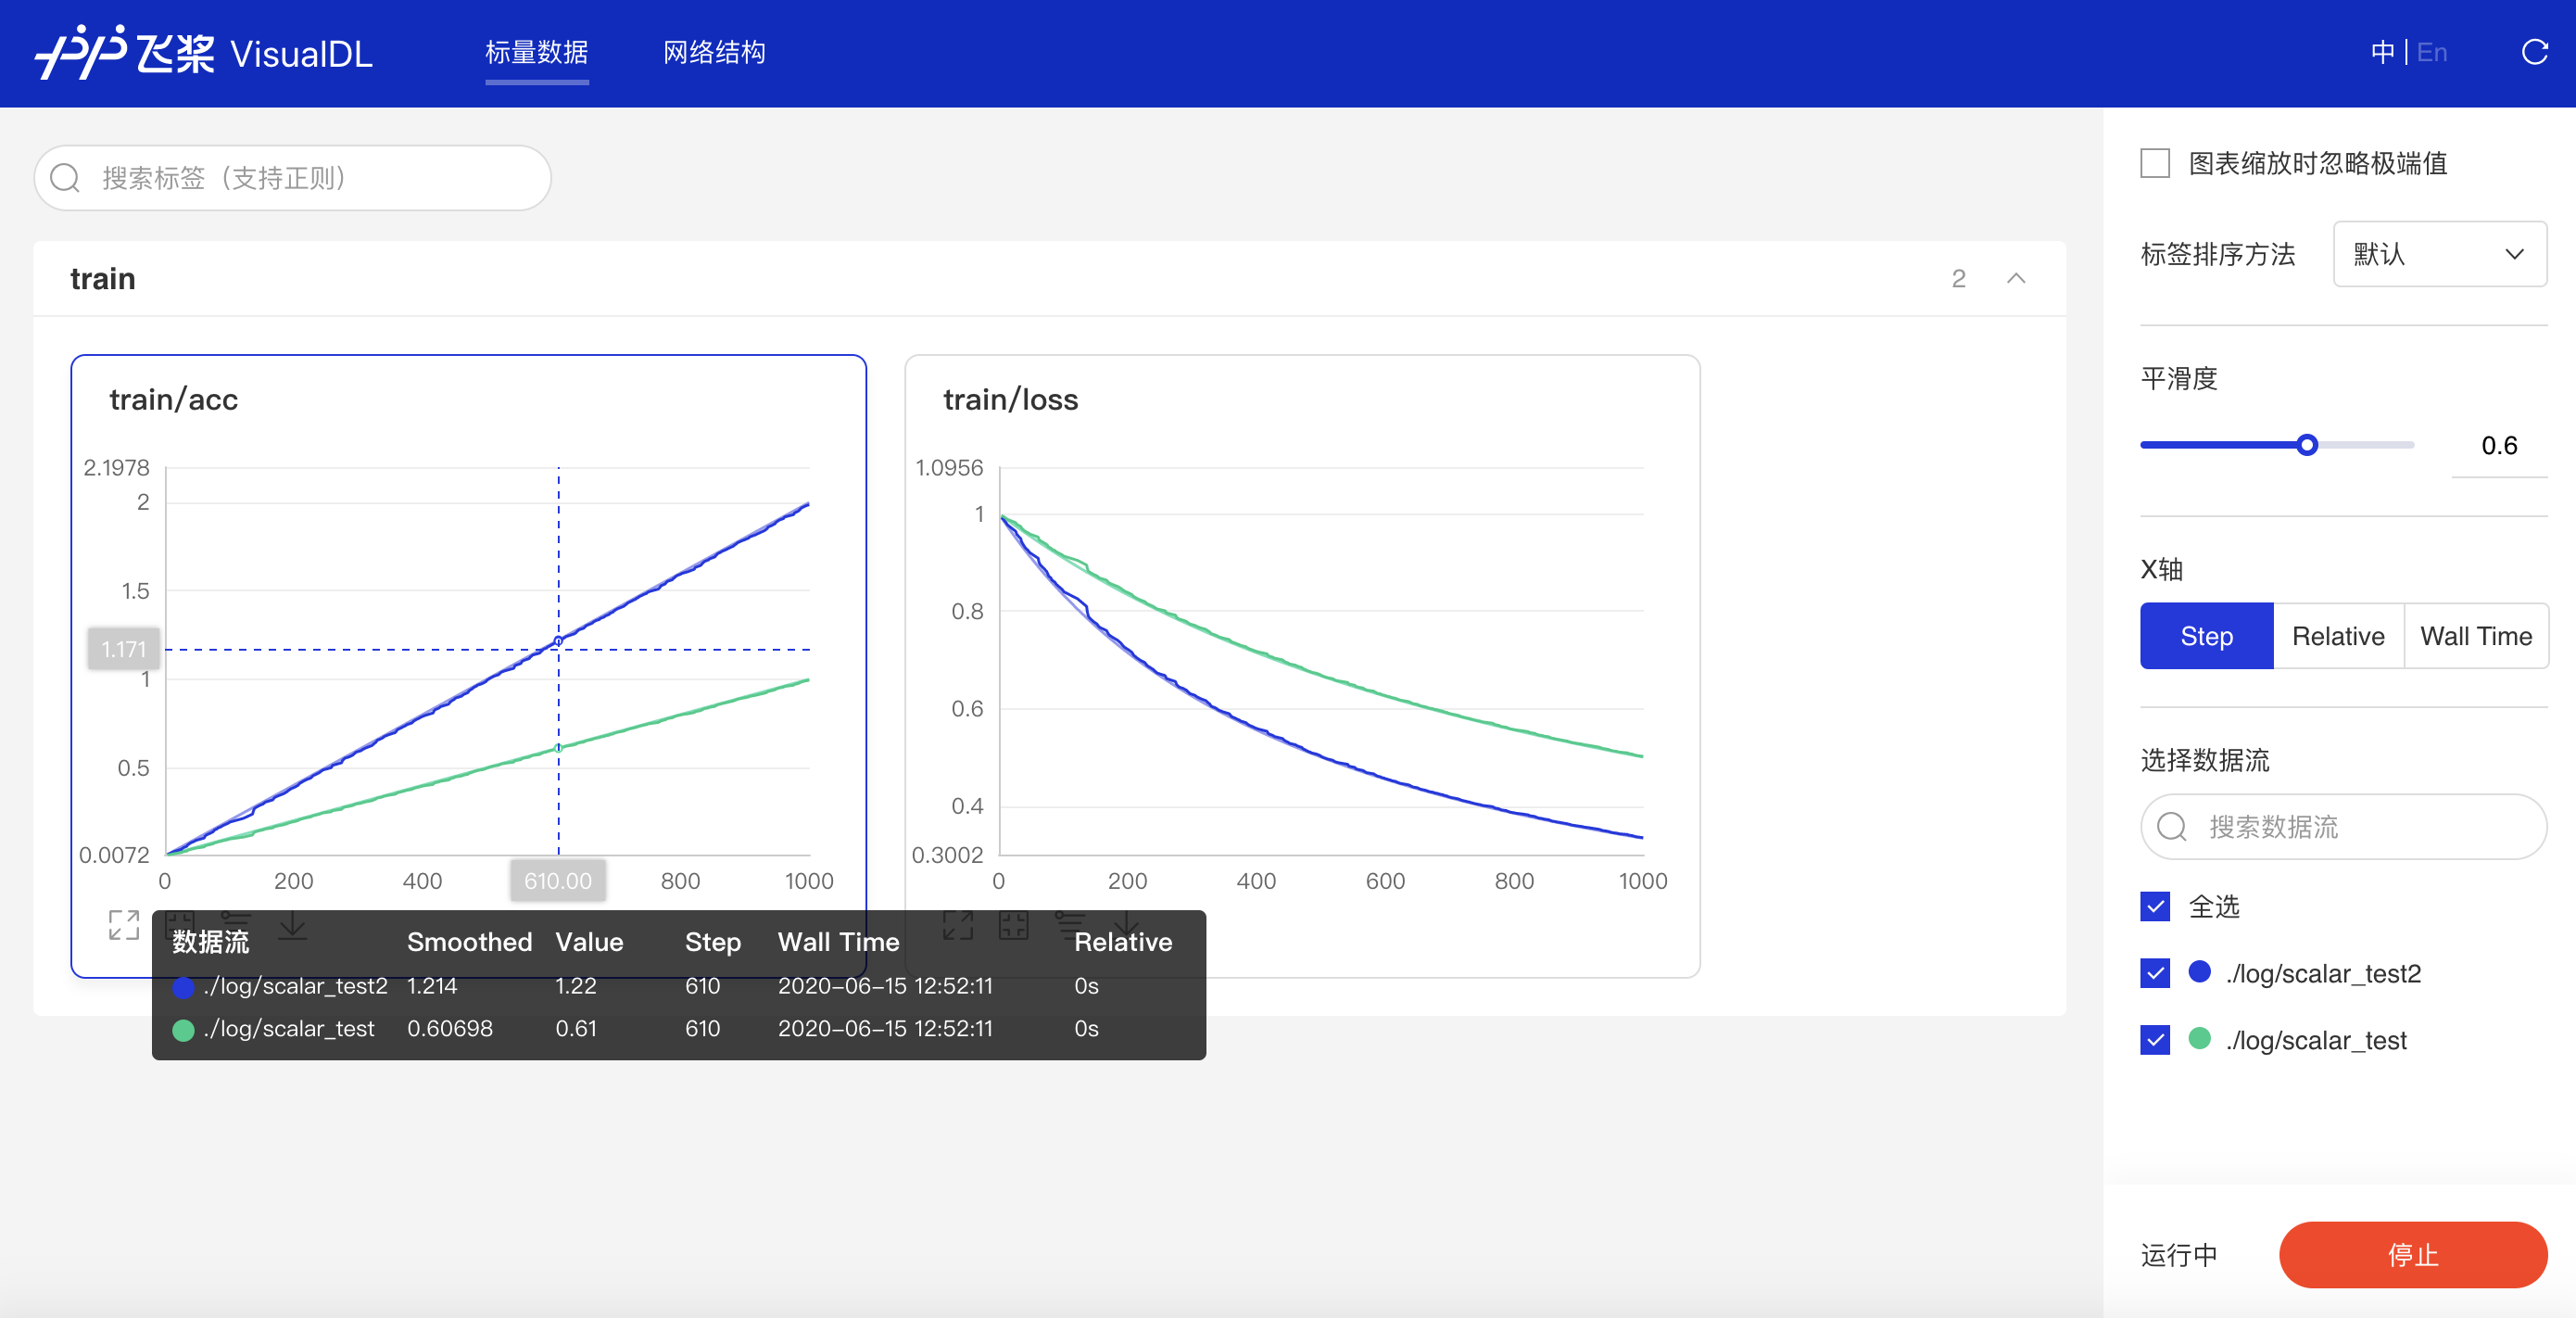Click the 2.1978 y-axis label on train/acc
The height and width of the screenshot is (1318, 2576).
[x=116, y=468]
